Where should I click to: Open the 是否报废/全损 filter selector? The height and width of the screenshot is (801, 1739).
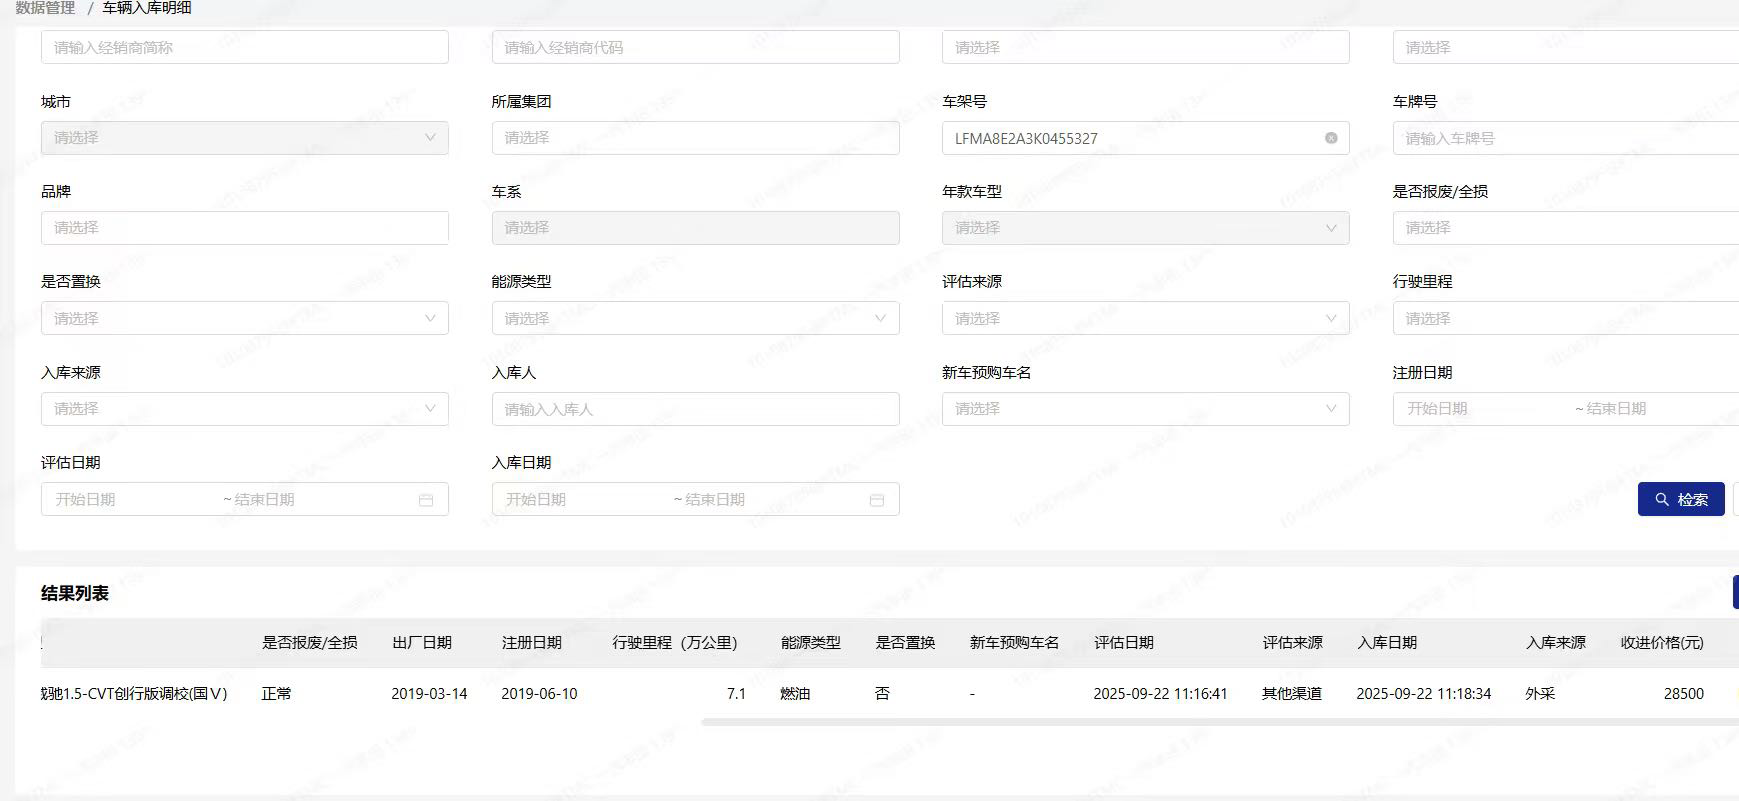click(x=1566, y=228)
